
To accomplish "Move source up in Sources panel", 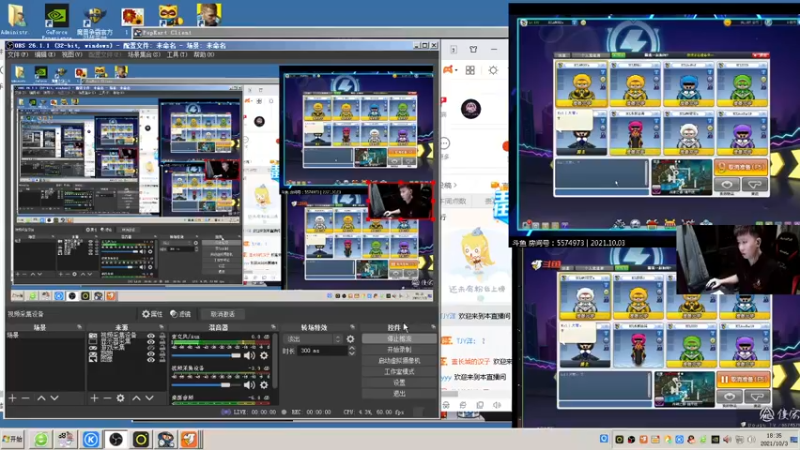I will pyautogui.click(x=136, y=398).
